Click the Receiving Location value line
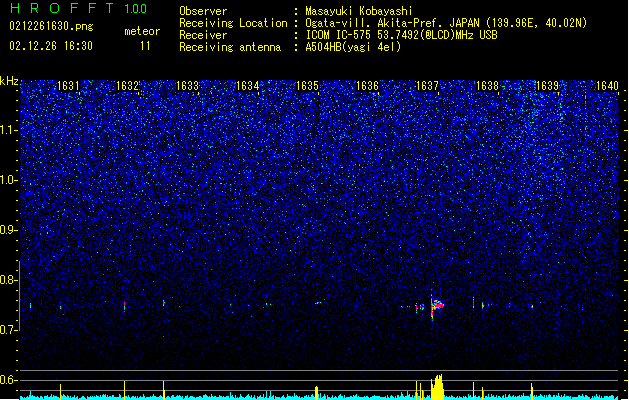Viewport: 629px width, 400px height. point(446,23)
